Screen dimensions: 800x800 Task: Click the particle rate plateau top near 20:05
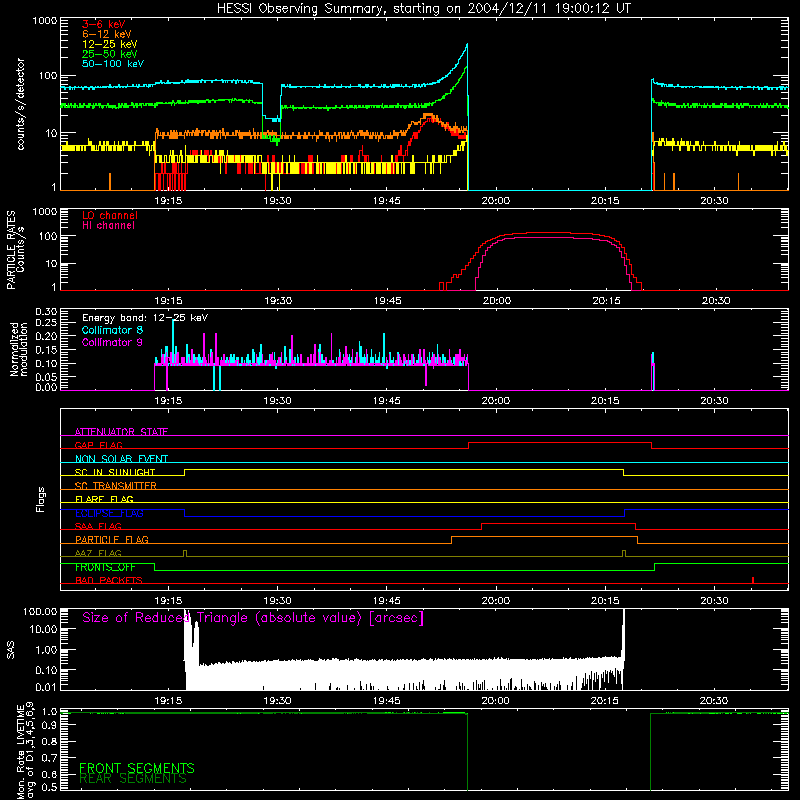click(548, 233)
